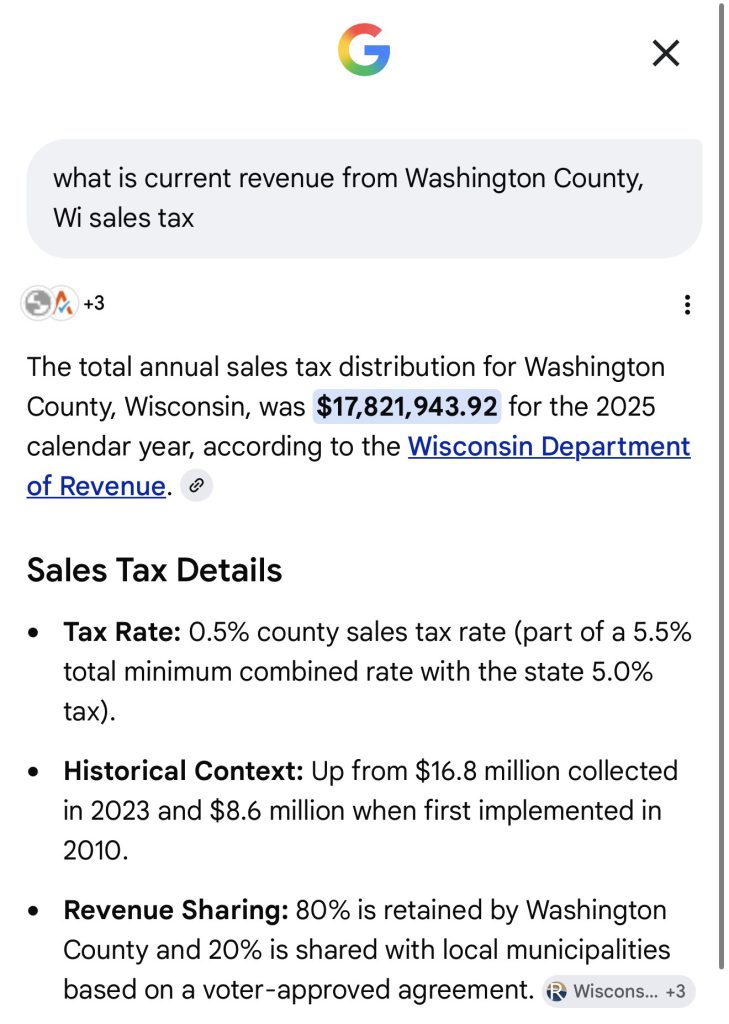Expand the +3 count in the Wiscons chip
729x1024 pixels.
click(675, 991)
